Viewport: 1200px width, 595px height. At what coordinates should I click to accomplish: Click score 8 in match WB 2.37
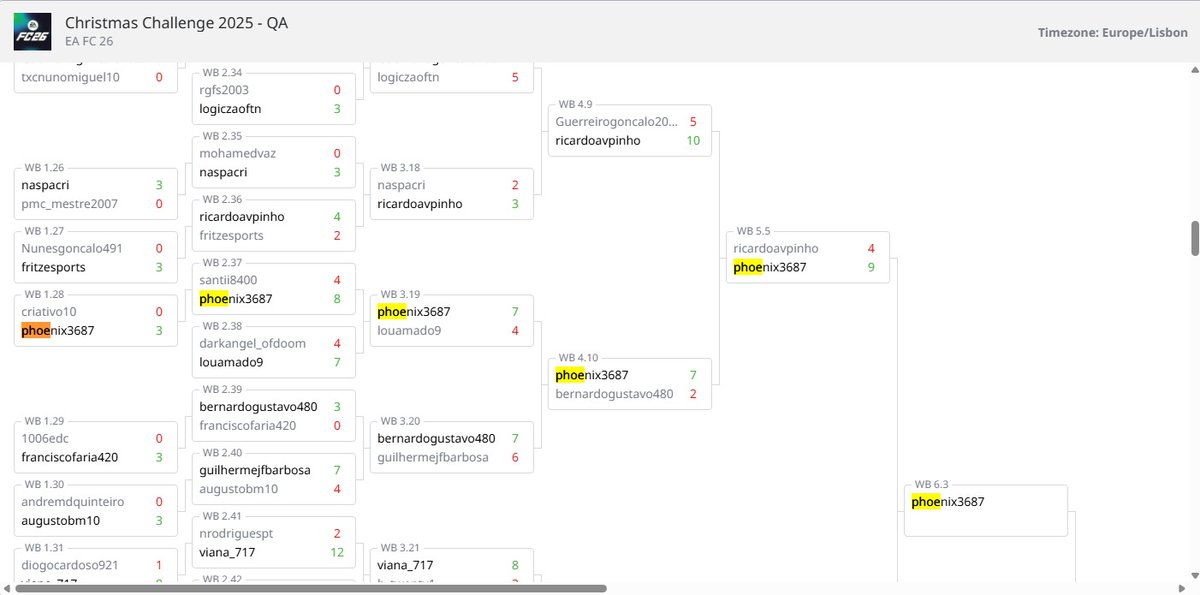(x=337, y=299)
